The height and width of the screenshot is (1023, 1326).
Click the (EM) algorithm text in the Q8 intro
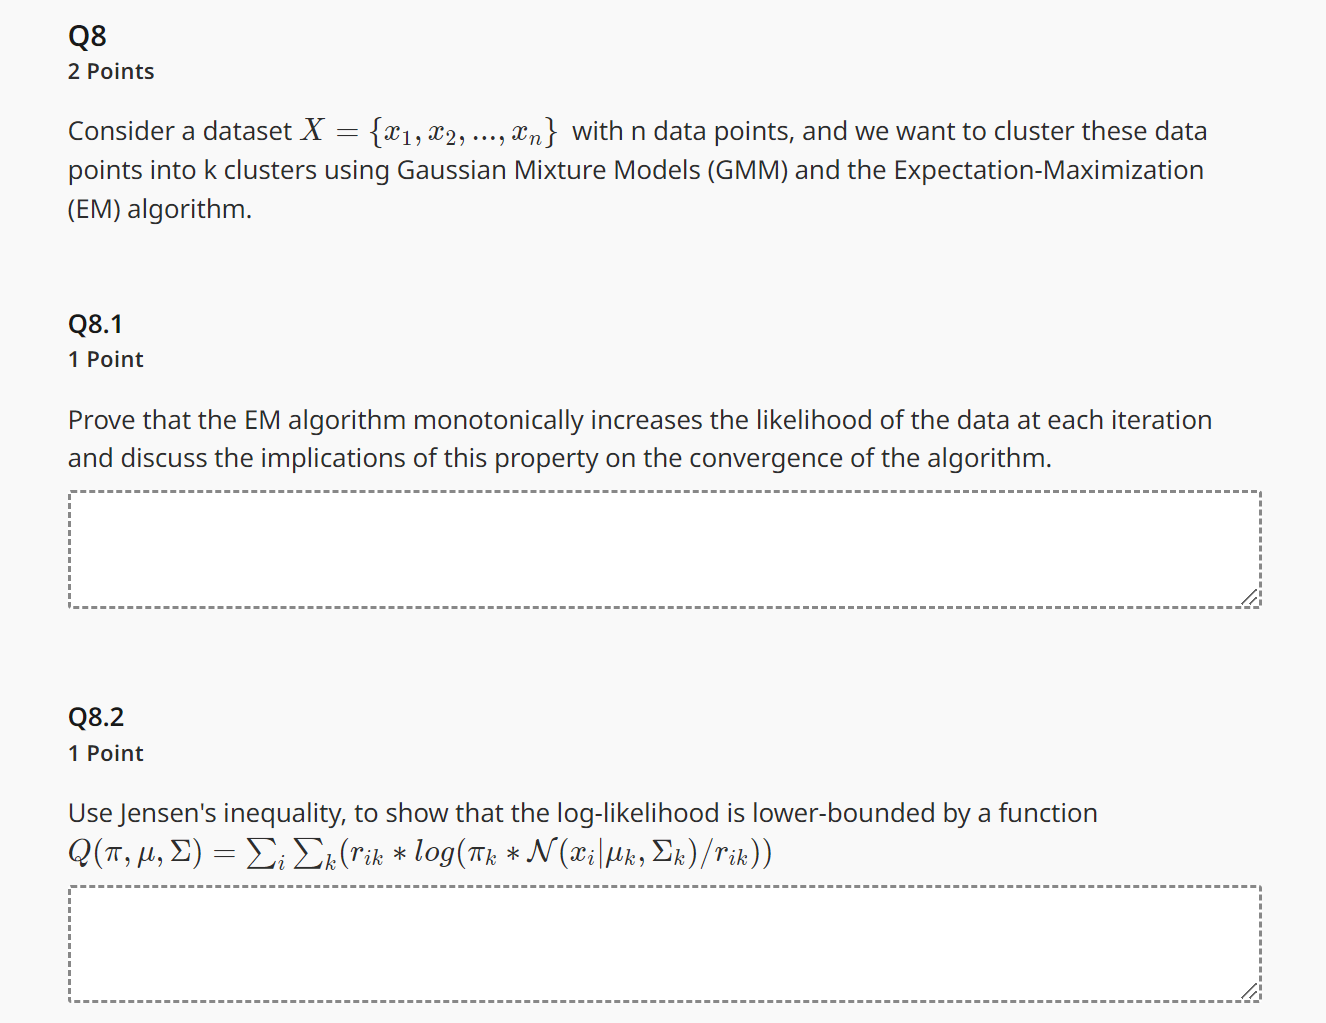(x=159, y=209)
